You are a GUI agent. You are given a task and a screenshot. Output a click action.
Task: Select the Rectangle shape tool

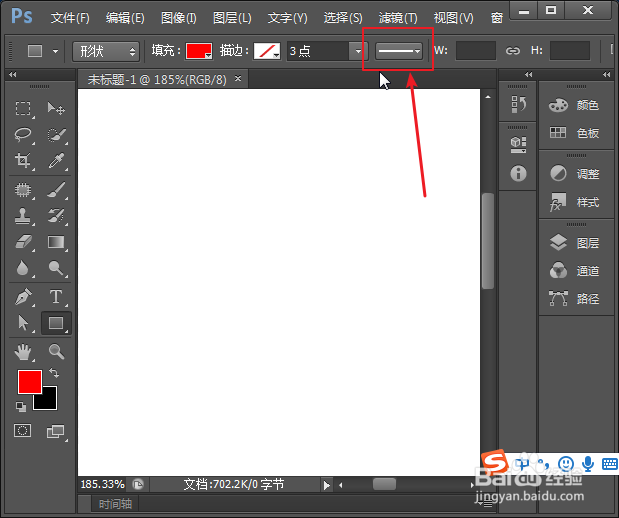point(56,323)
